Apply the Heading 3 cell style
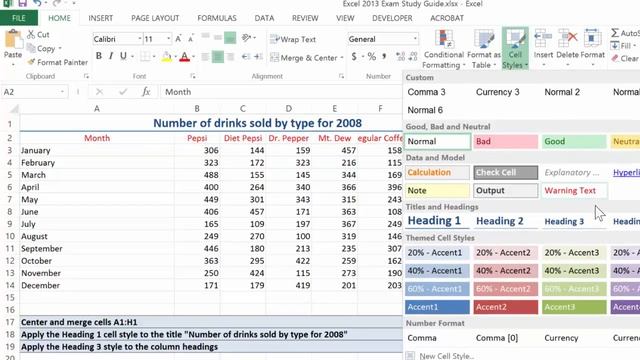 pos(574,221)
